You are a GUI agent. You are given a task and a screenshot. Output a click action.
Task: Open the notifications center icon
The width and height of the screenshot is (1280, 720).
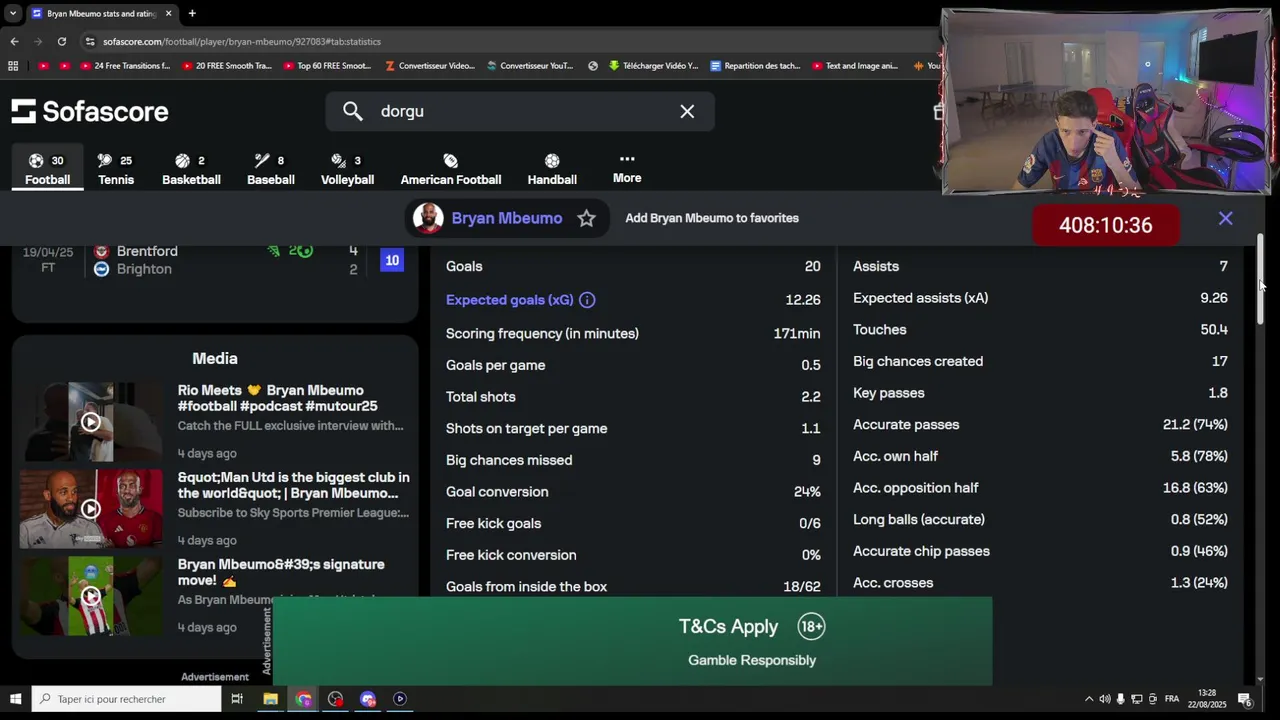click(1245, 699)
